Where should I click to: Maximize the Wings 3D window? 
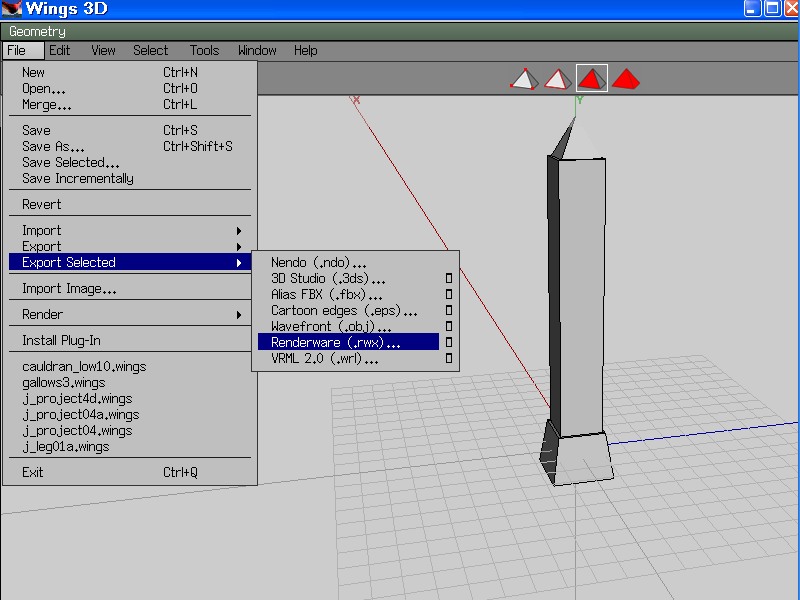(x=772, y=9)
